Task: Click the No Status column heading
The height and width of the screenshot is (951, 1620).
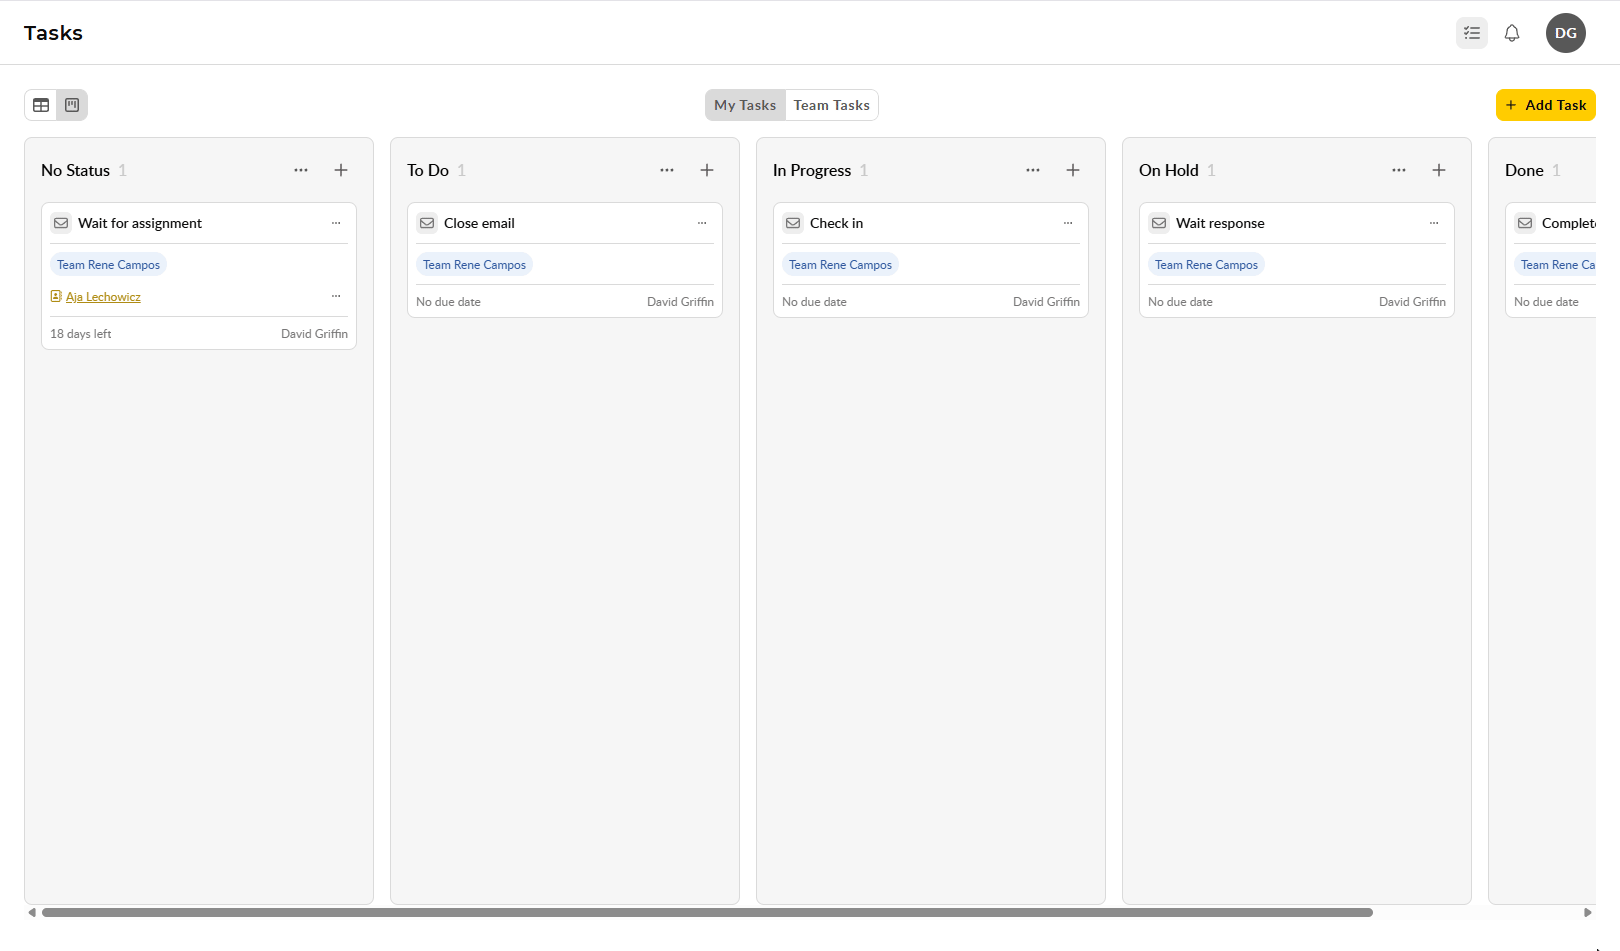Action: 75,170
